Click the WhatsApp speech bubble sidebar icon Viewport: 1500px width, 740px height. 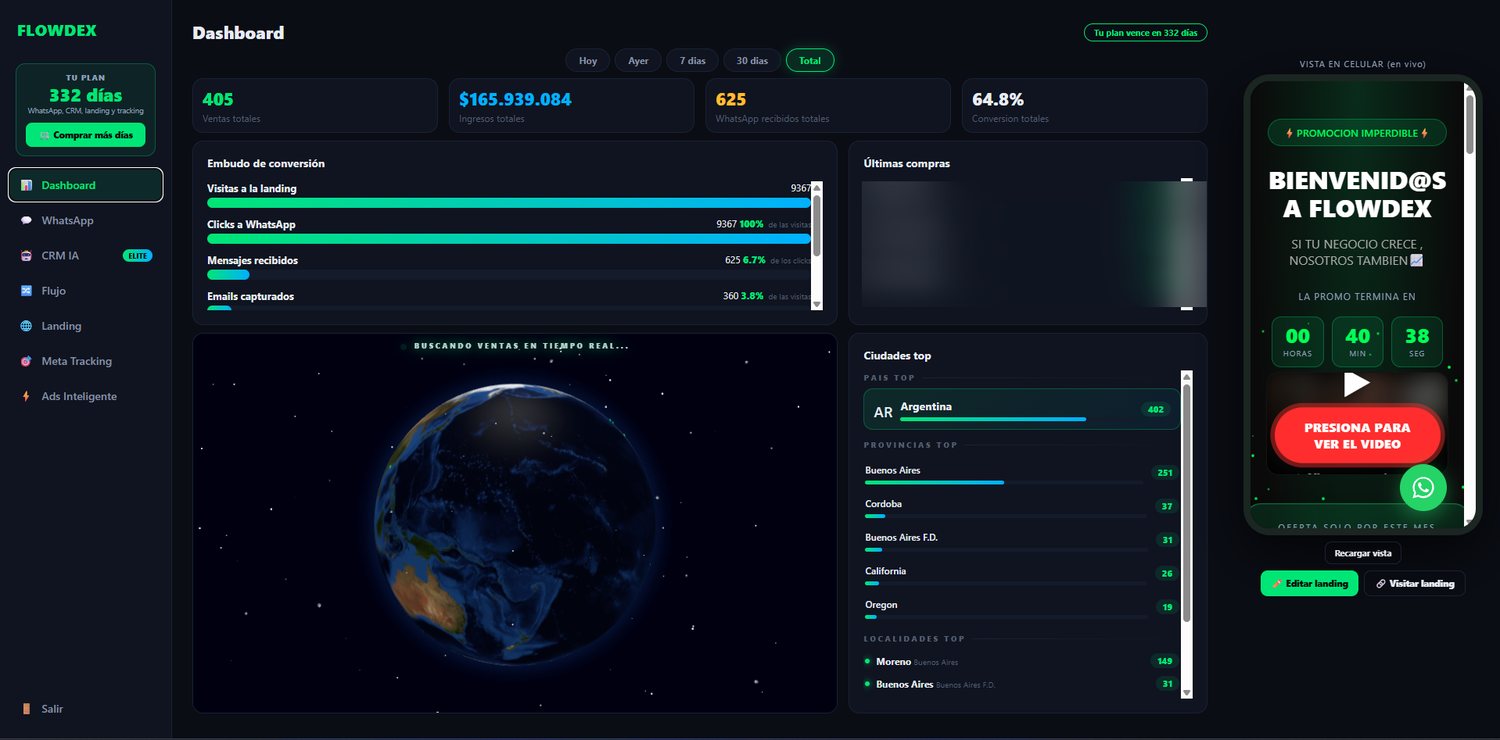click(x=26, y=220)
